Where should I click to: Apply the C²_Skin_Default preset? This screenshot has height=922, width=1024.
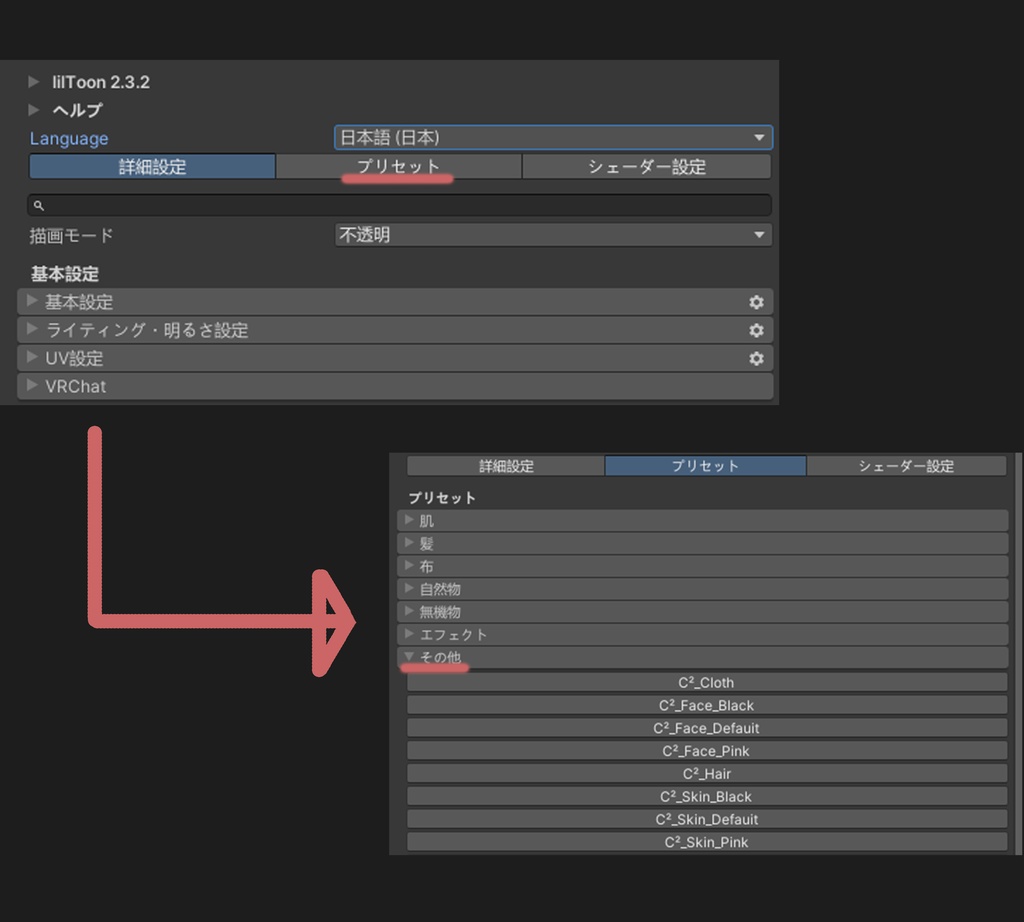pos(707,819)
